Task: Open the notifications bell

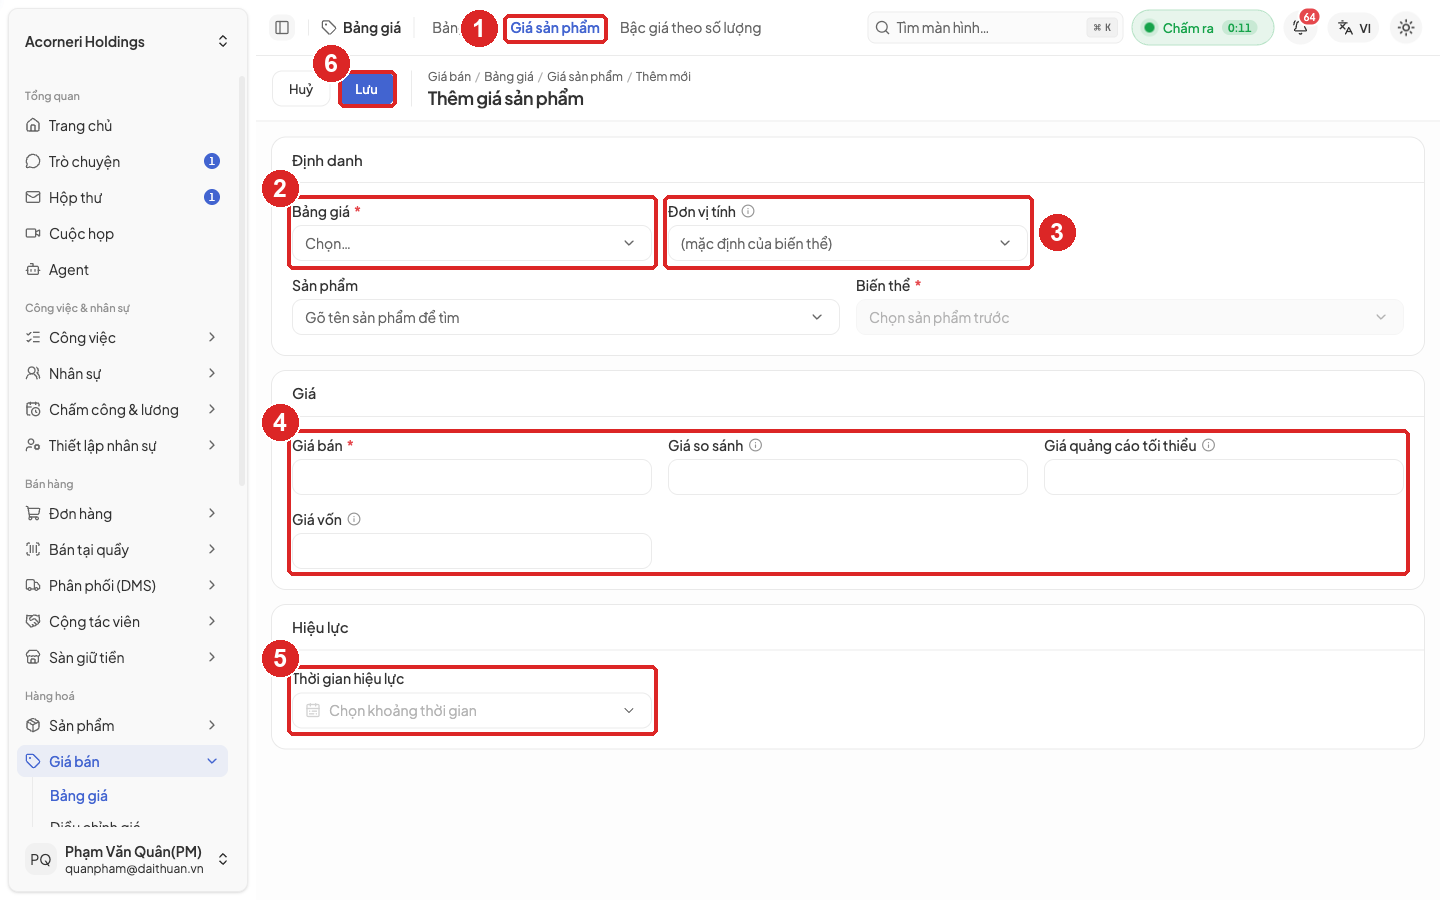Action: 1301,28
